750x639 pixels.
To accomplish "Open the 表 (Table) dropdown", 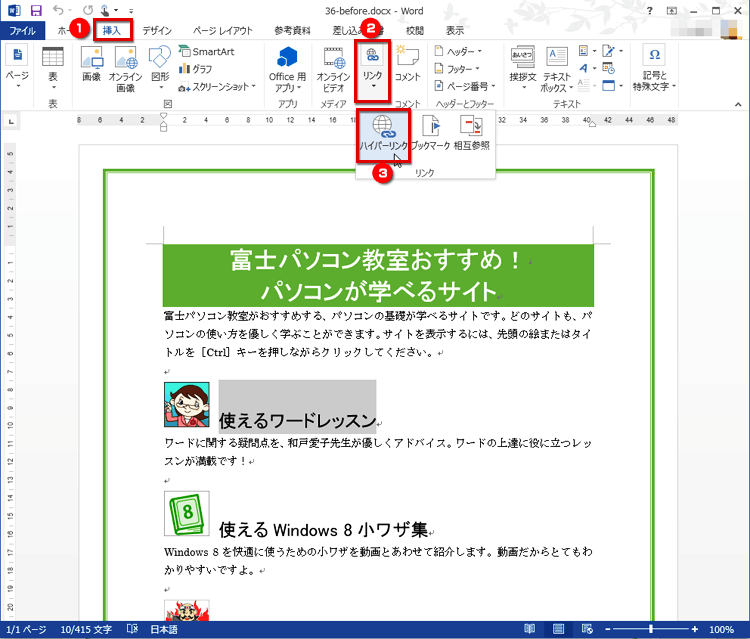I will [53, 67].
